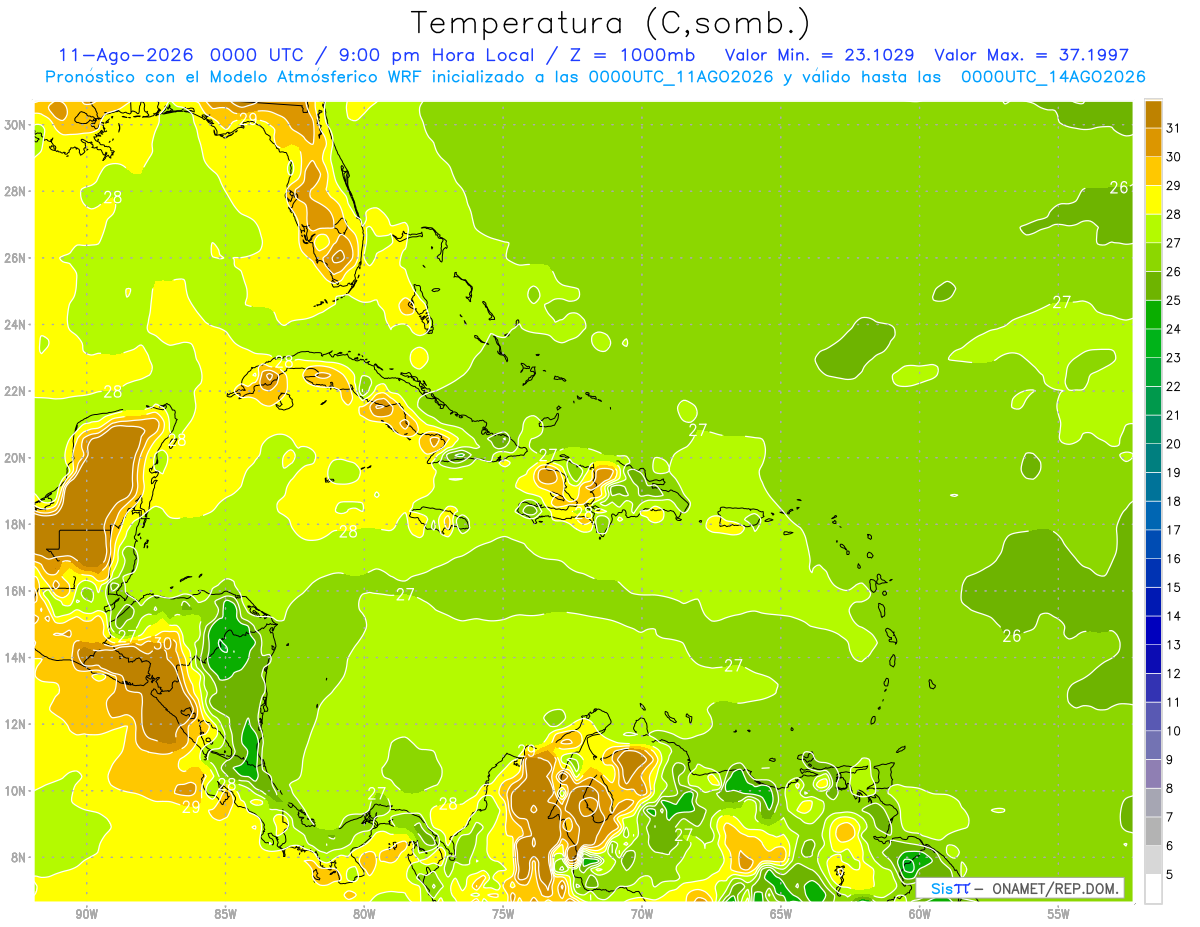Click the legend value 23
Screen dimensions: 1200x927
[x=1174, y=357]
